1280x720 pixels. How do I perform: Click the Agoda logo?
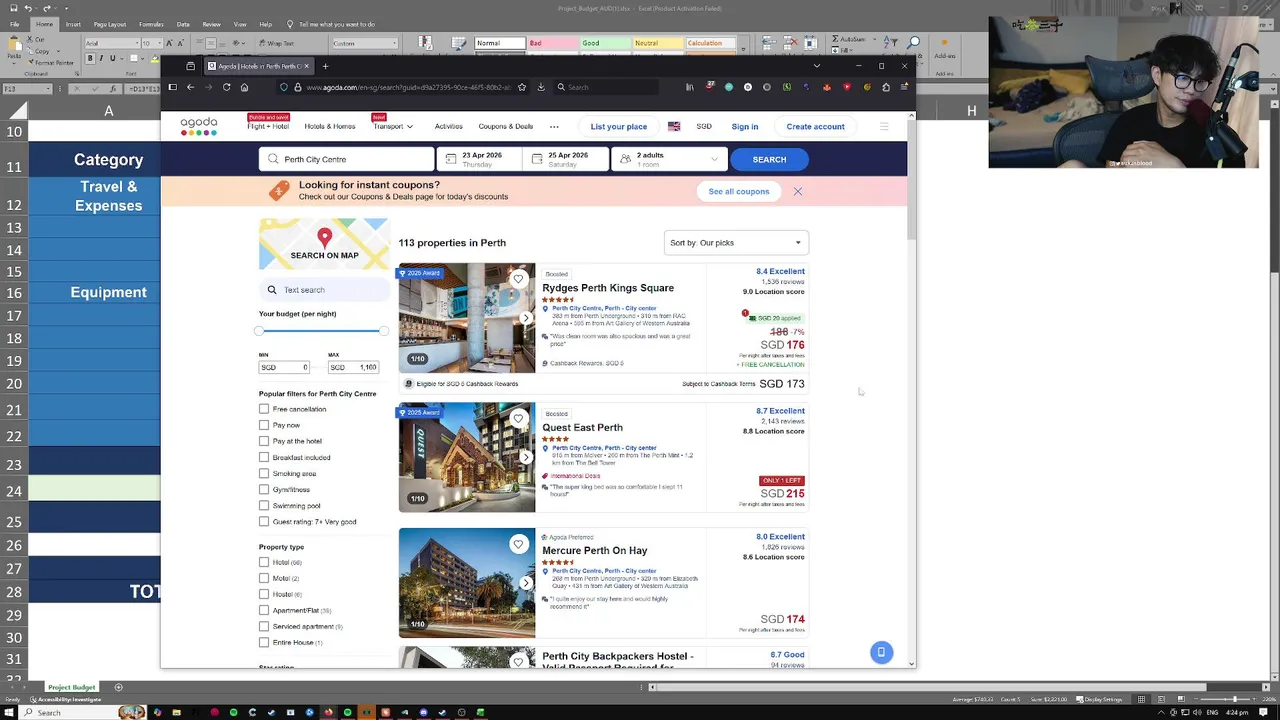pyautogui.click(x=198, y=126)
